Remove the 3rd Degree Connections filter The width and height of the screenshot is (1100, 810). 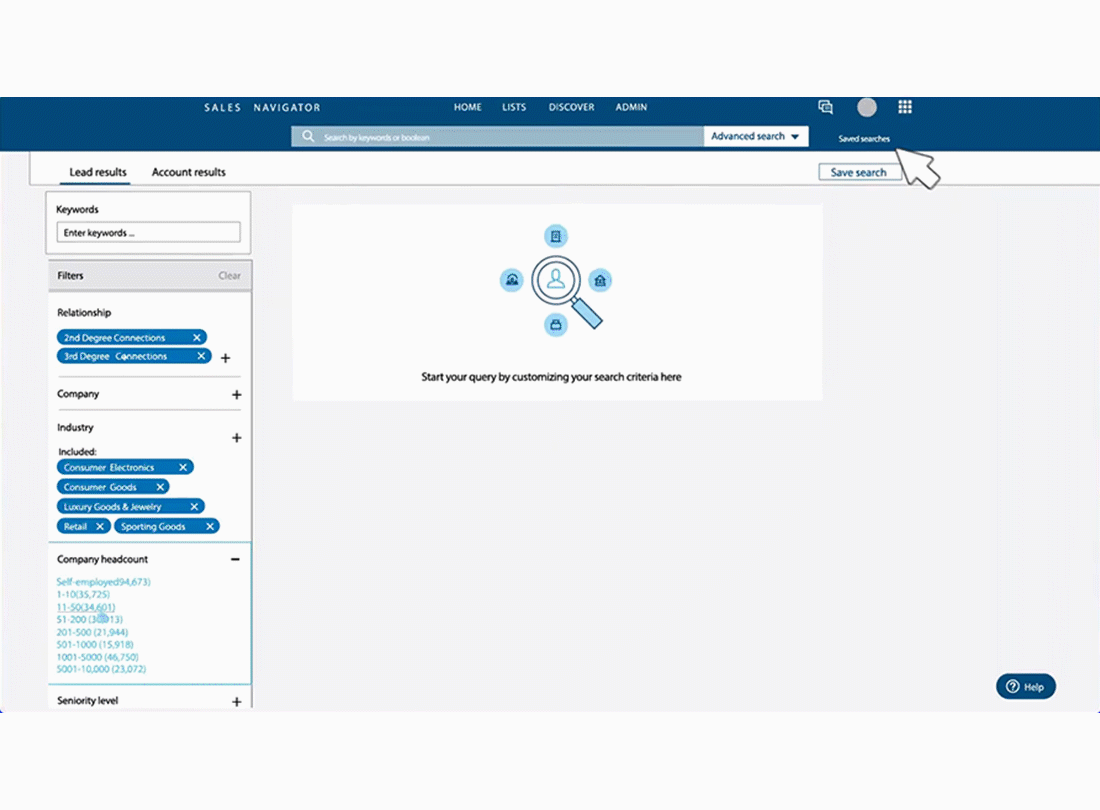[x=201, y=356]
